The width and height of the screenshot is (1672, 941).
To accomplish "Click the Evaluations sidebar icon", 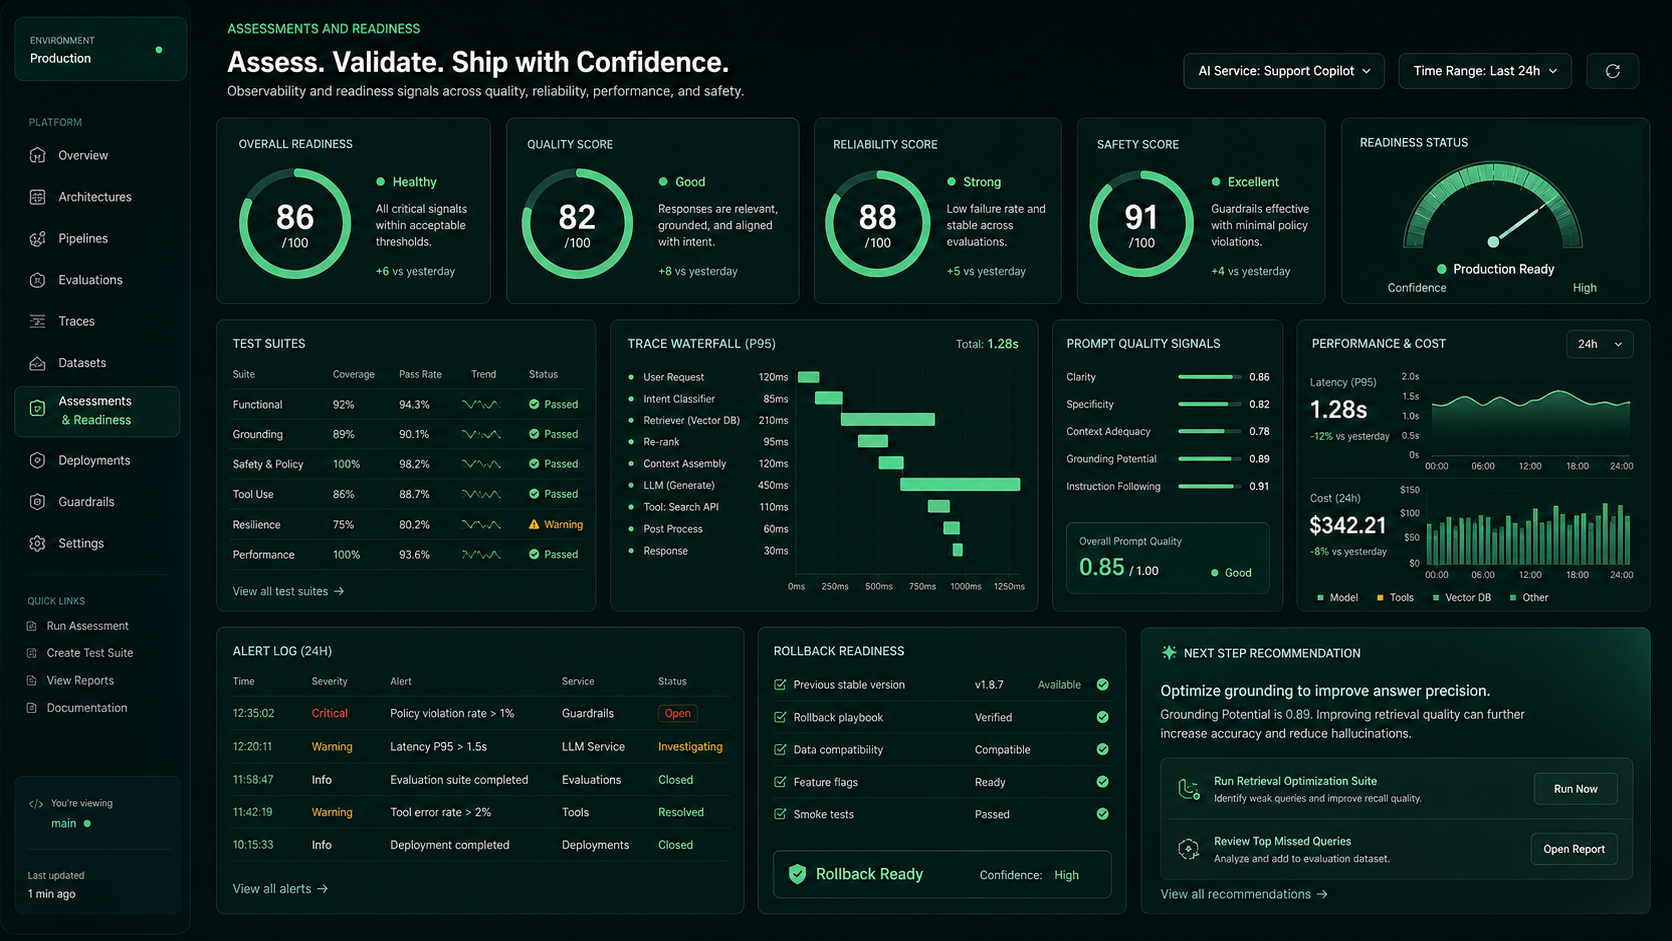I will click(x=38, y=280).
